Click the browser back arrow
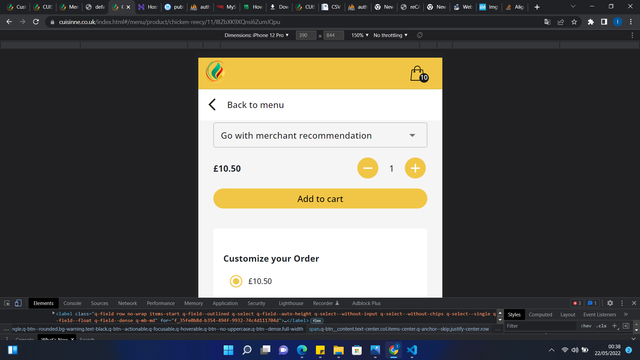The height and width of the screenshot is (360, 640). click(9, 22)
